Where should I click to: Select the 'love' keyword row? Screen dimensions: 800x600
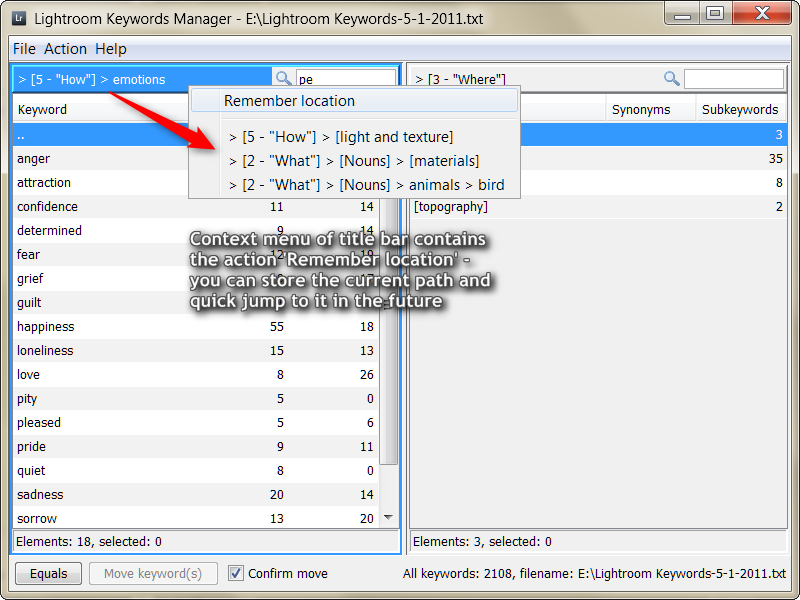click(x=196, y=374)
